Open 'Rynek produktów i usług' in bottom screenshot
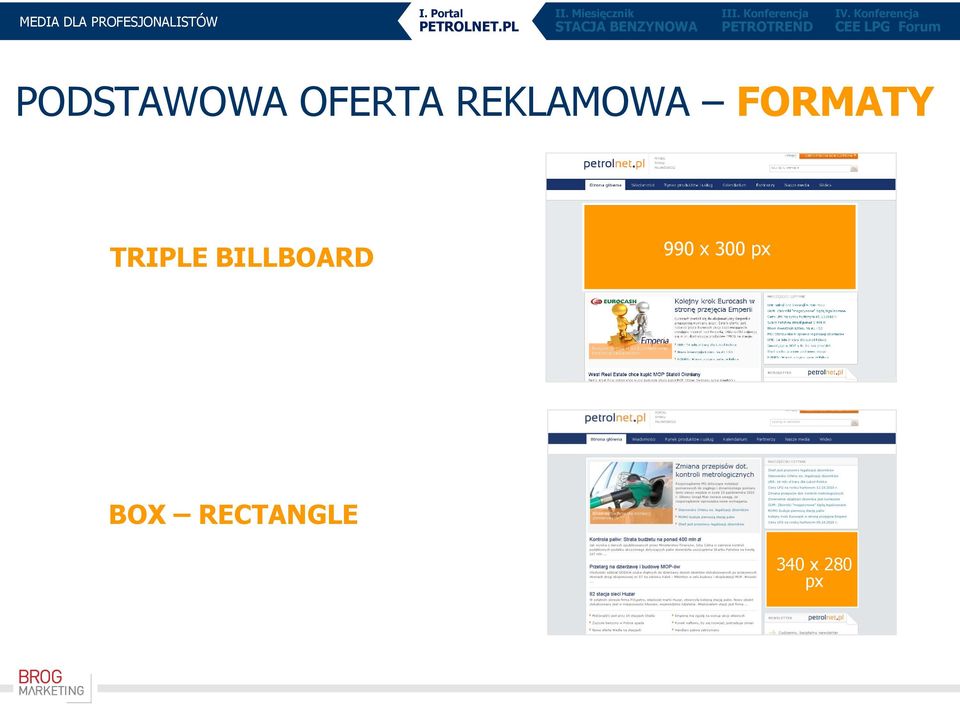This screenshot has width=960, height=704. (689, 439)
